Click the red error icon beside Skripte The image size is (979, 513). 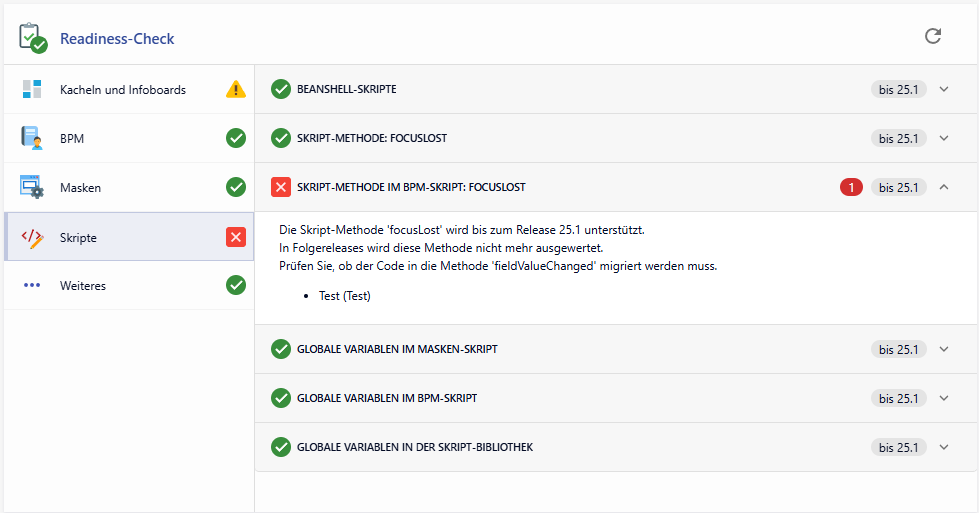click(236, 237)
